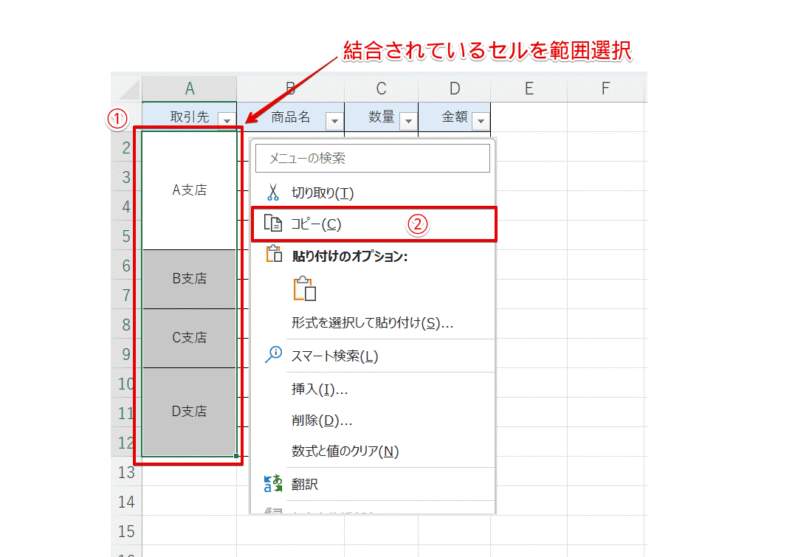Select row 9 header
The width and height of the screenshot is (812, 557).
(x=126, y=354)
